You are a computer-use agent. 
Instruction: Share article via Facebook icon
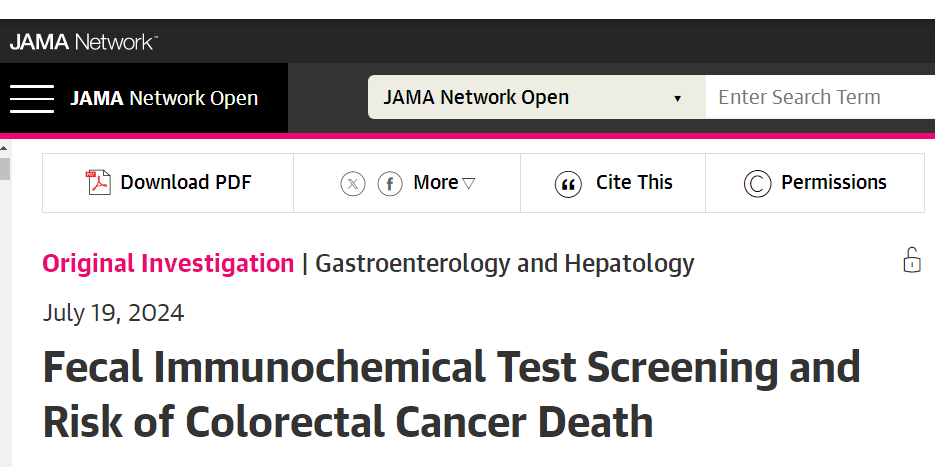pyautogui.click(x=390, y=183)
